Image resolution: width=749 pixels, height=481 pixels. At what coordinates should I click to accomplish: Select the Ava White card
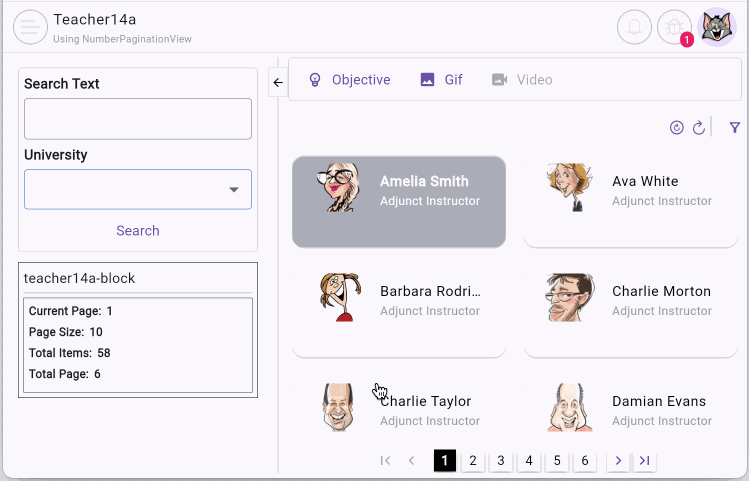click(x=631, y=201)
